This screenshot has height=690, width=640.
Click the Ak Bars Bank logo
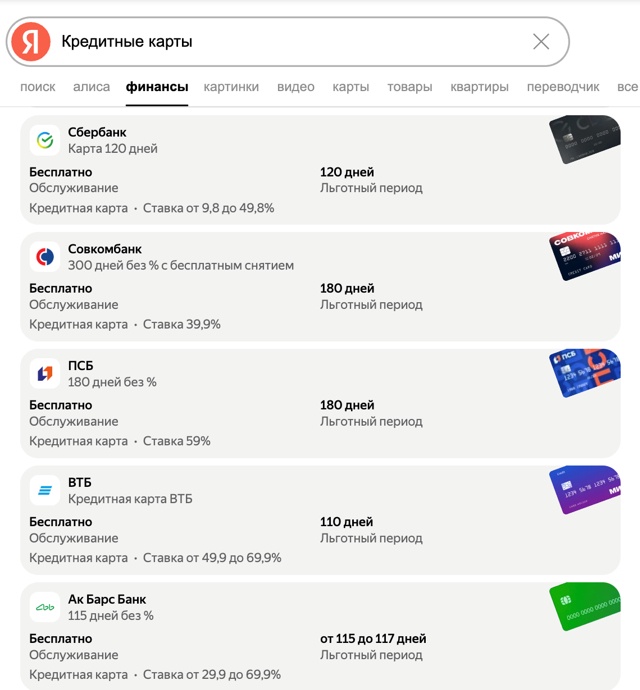tap(45, 607)
